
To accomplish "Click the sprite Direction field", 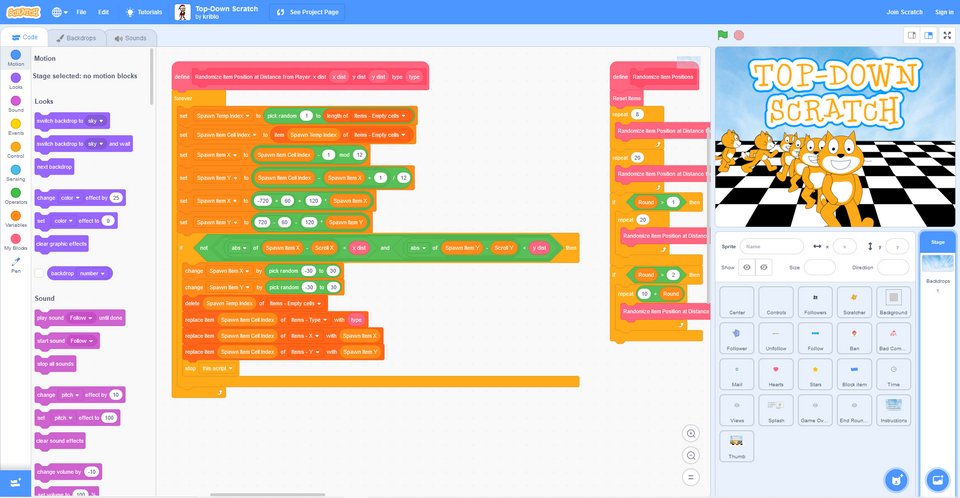I will pyautogui.click(x=893, y=267).
